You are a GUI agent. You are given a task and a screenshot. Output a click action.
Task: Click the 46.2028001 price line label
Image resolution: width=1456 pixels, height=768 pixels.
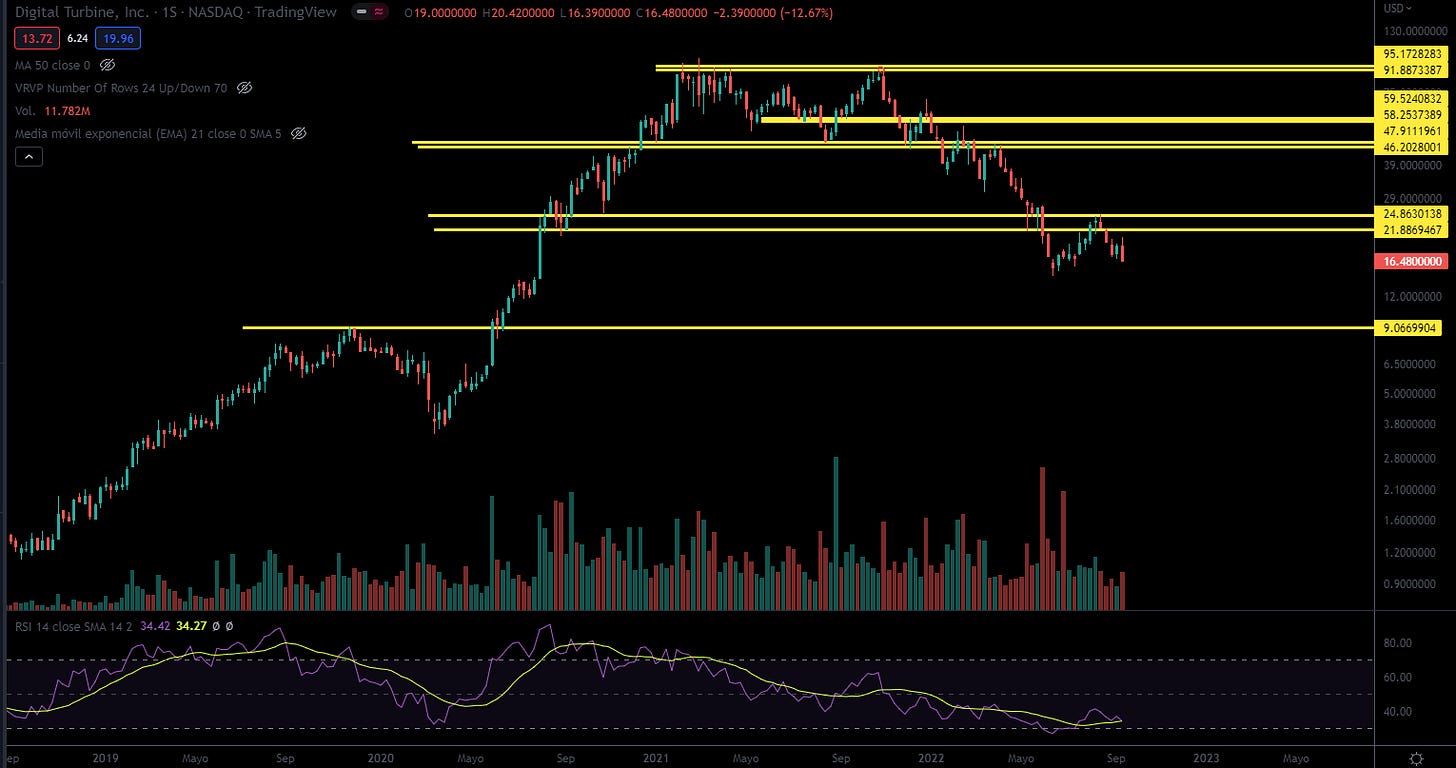(x=1412, y=147)
